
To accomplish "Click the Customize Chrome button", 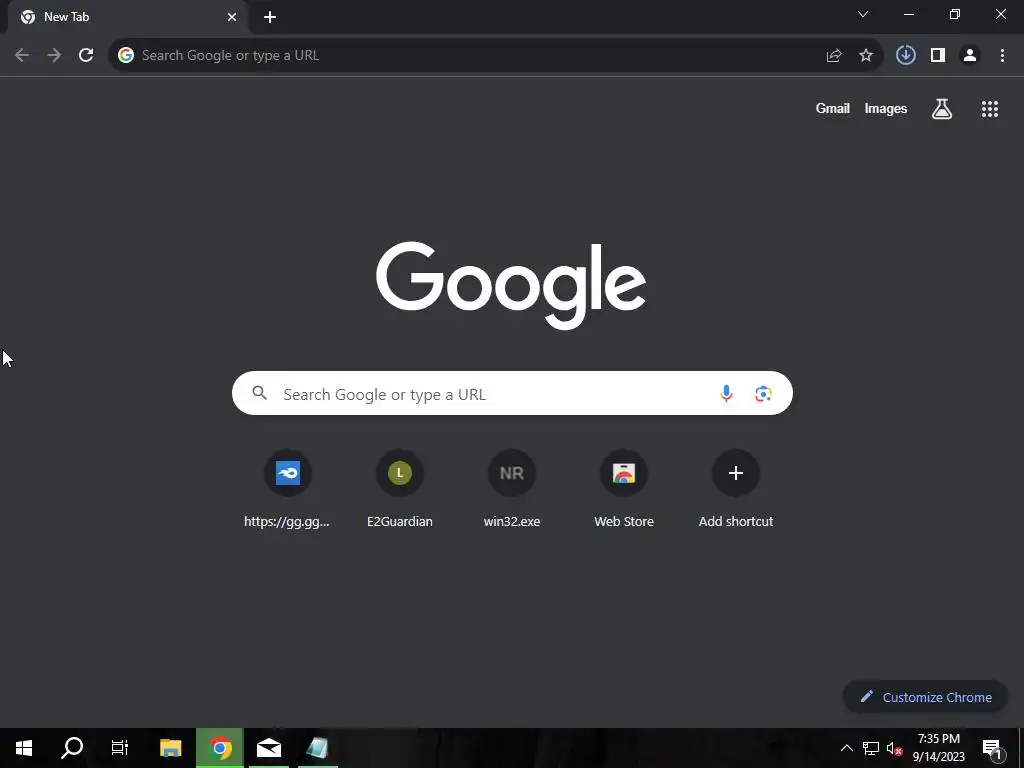I will pos(925,697).
